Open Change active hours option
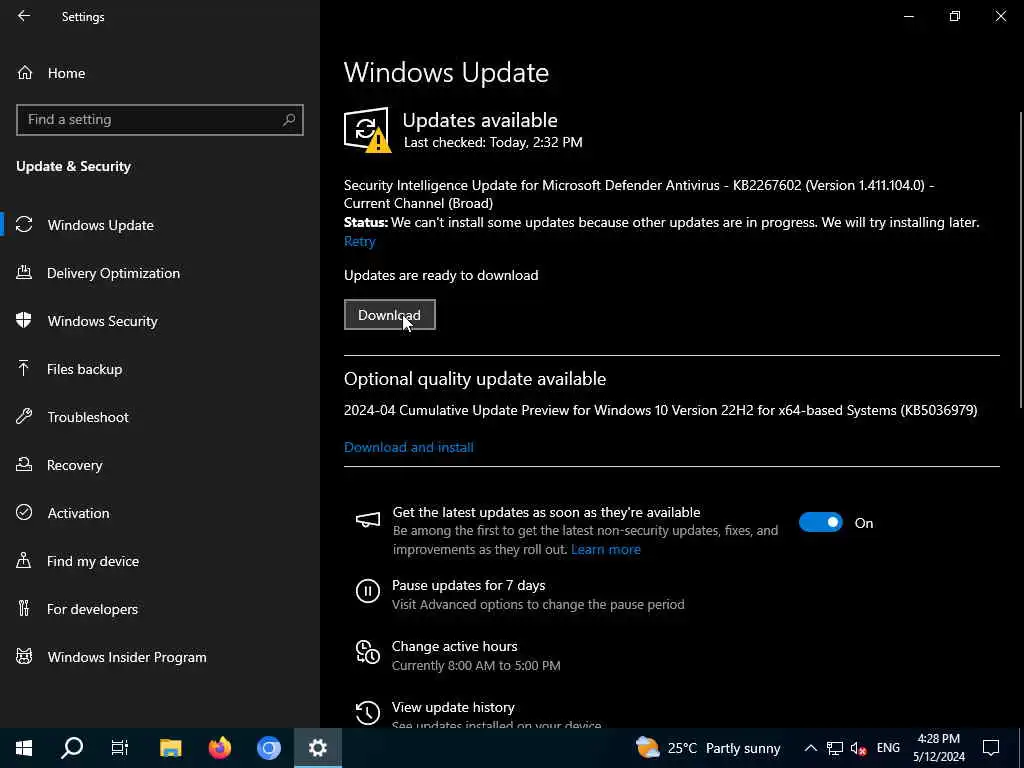Image resolution: width=1024 pixels, height=768 pixels. point(455,646)
